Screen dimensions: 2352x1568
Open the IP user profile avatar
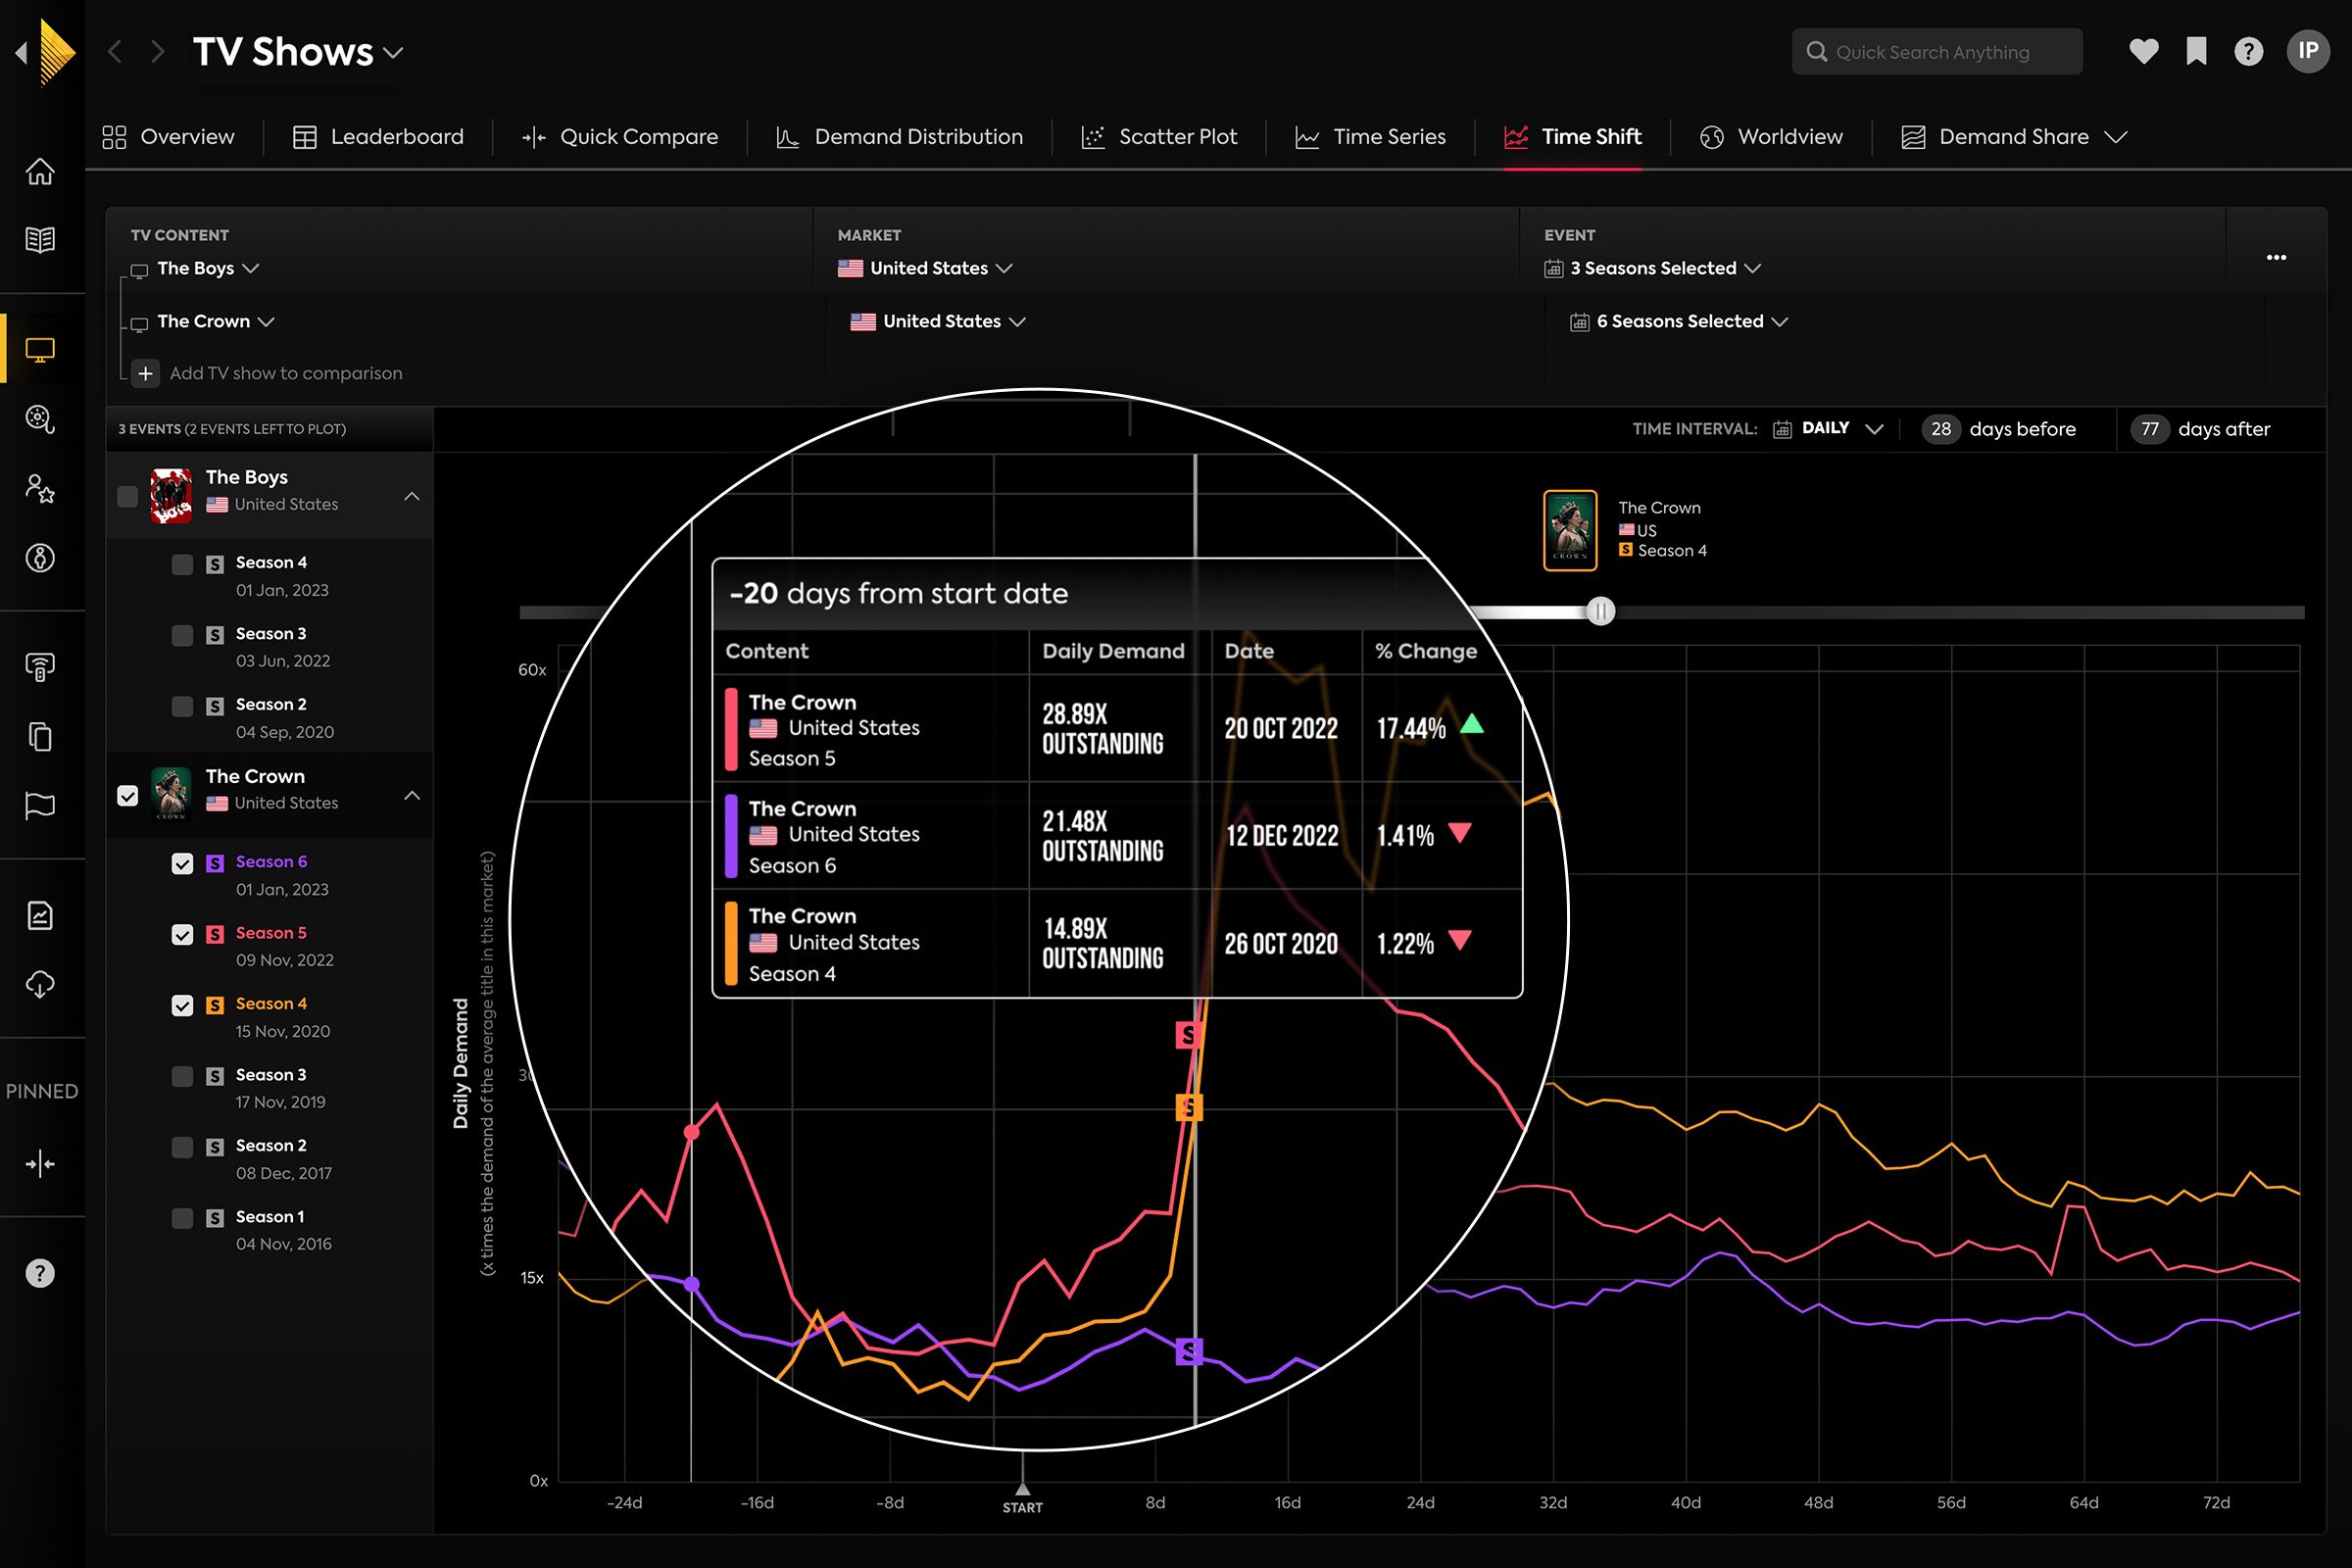[x=2308, y=52]
